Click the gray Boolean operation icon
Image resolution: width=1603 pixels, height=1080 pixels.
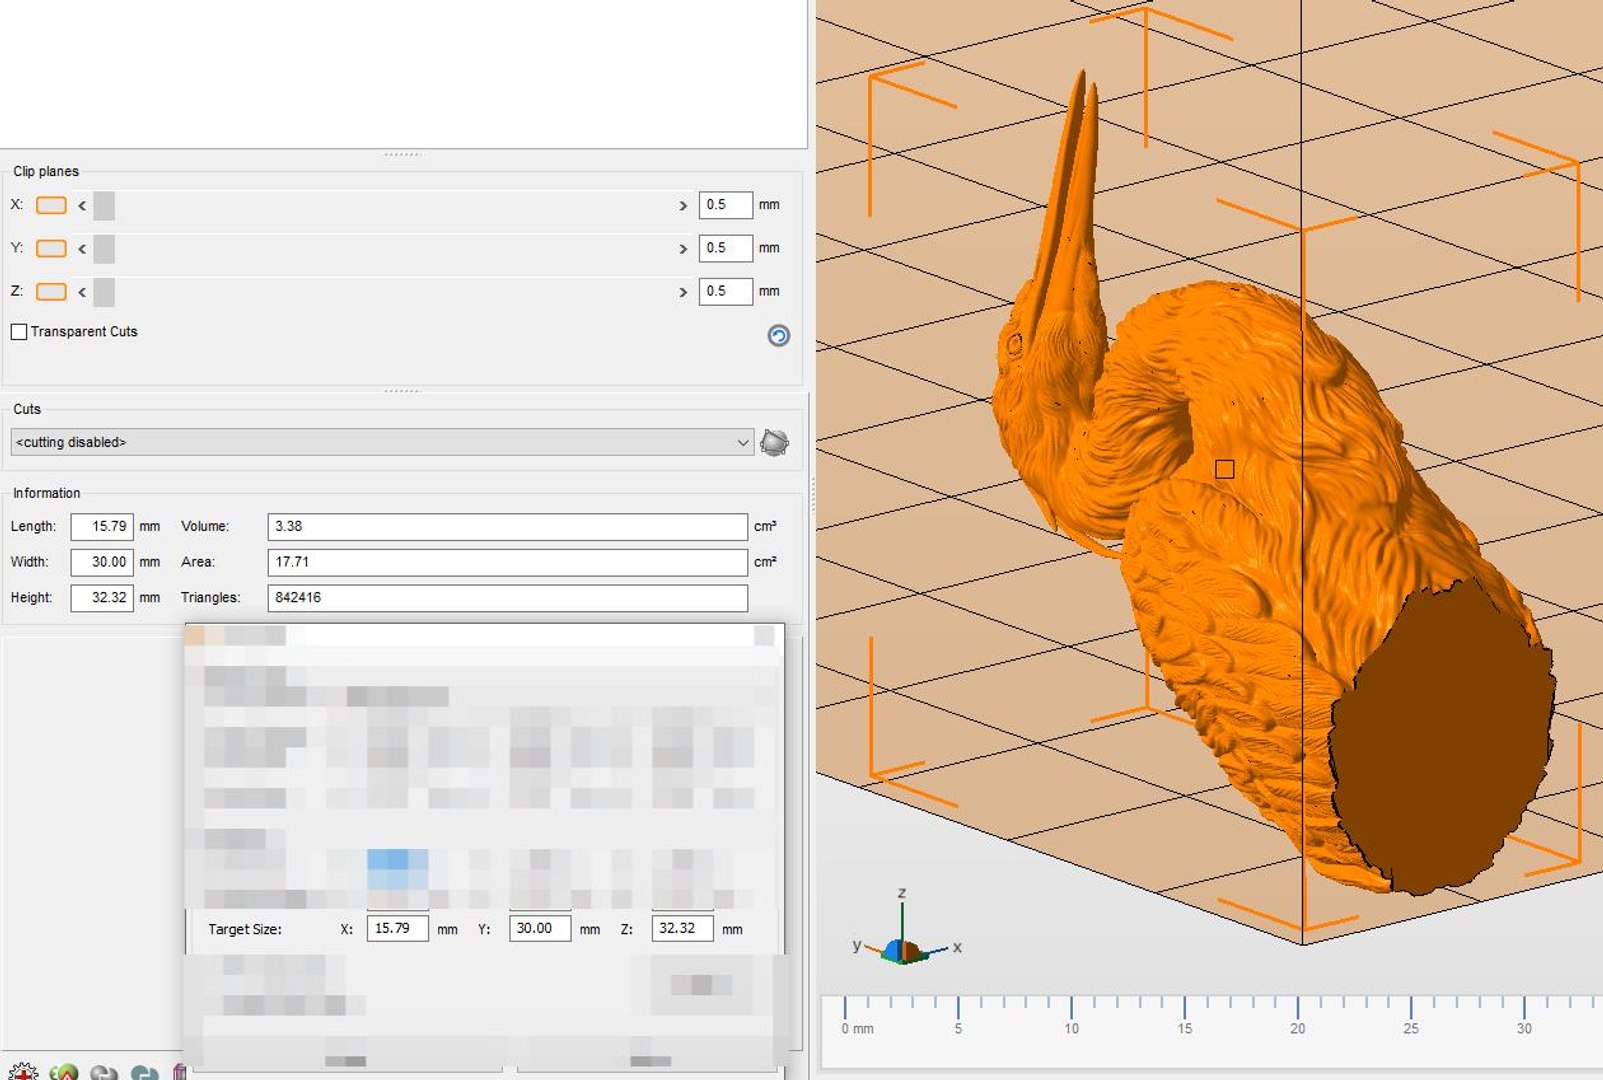pos(104,1072)
